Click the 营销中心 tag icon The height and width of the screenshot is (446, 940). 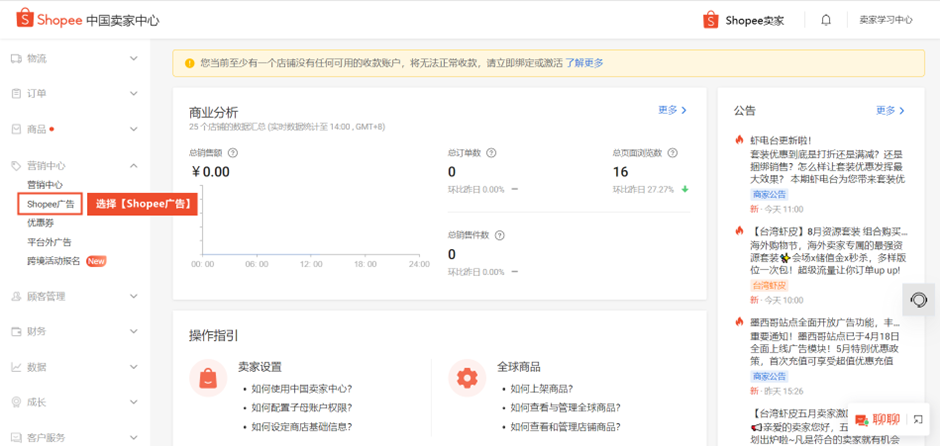point(16,165)
